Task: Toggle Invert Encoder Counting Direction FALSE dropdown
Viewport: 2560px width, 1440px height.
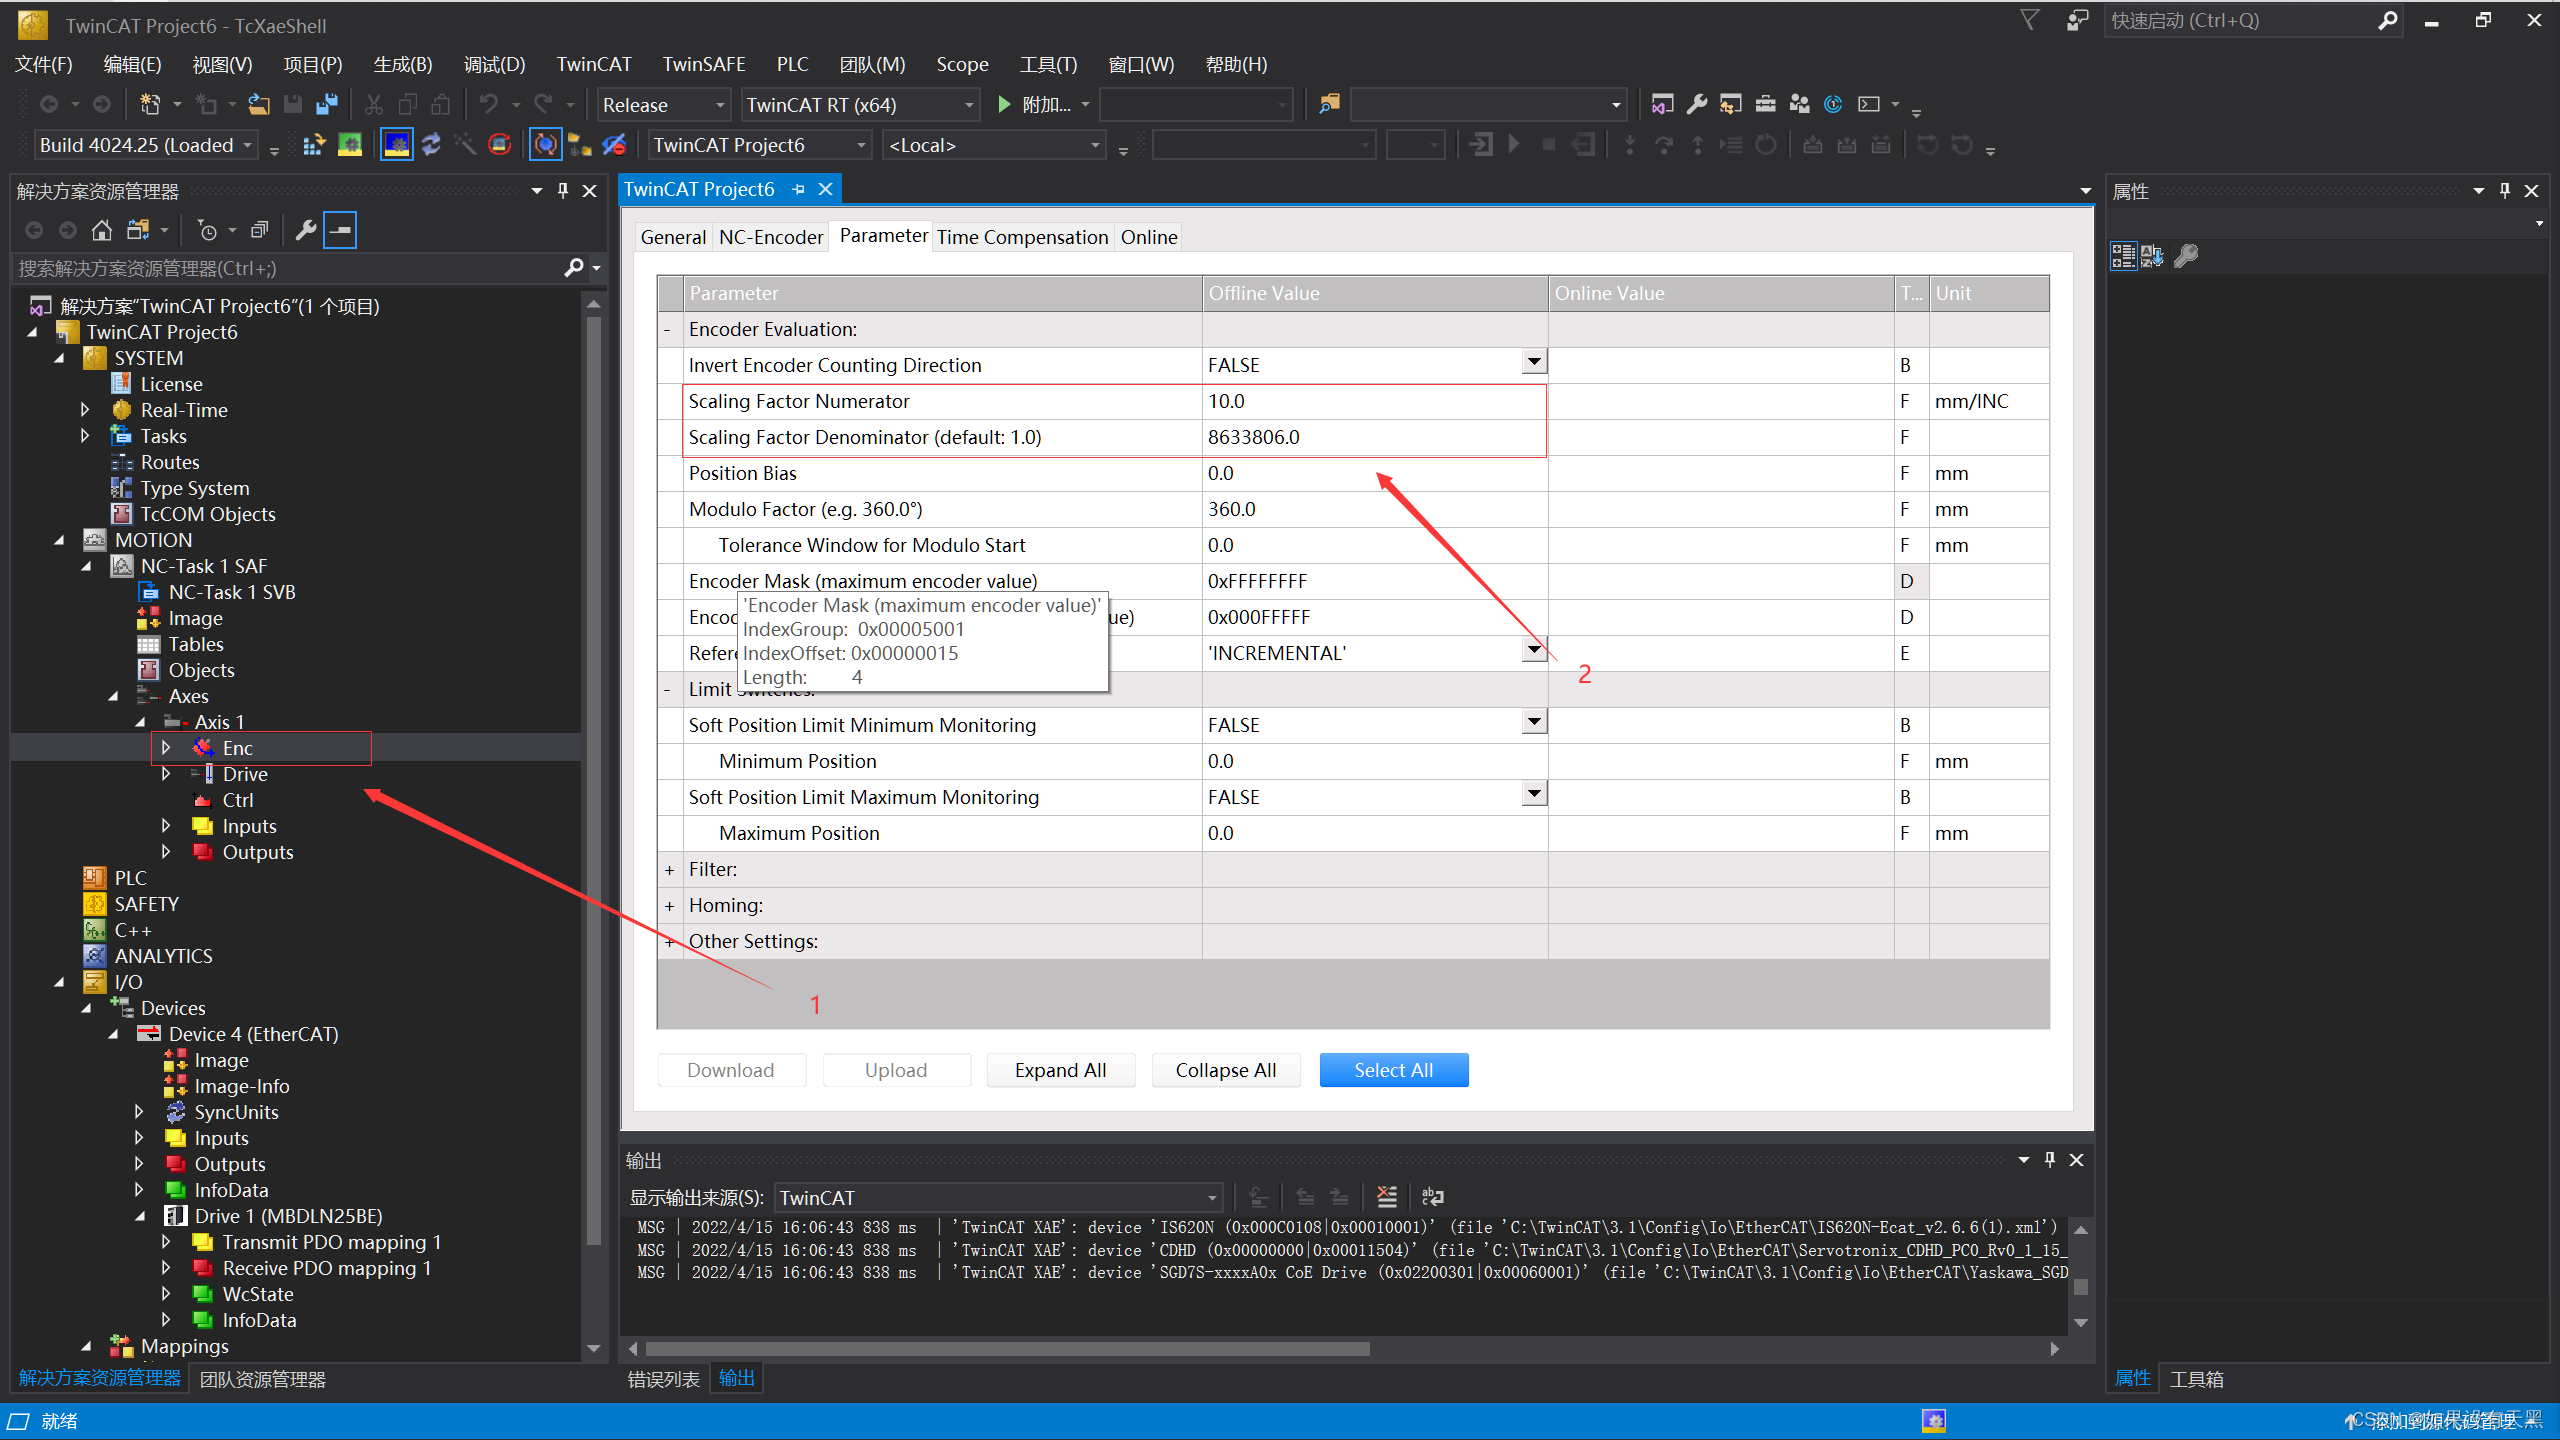Action: pos(1531,362)
